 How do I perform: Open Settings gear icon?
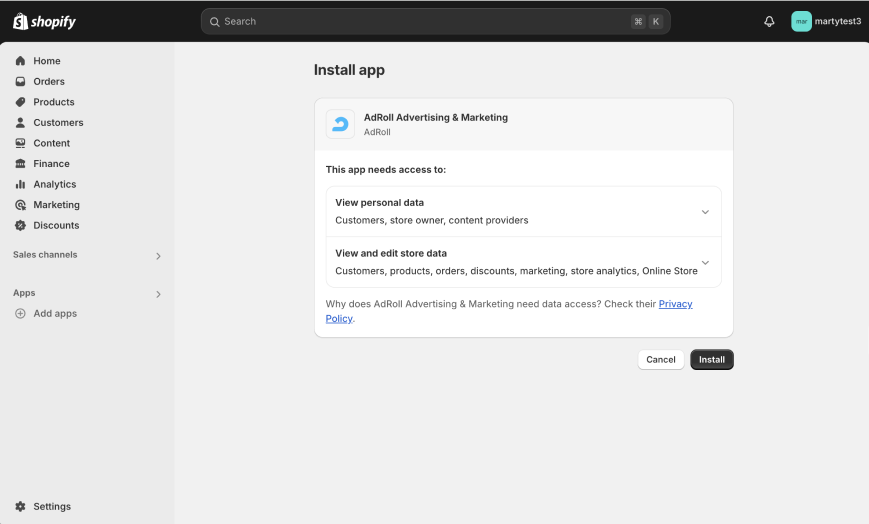pos(20,506)
